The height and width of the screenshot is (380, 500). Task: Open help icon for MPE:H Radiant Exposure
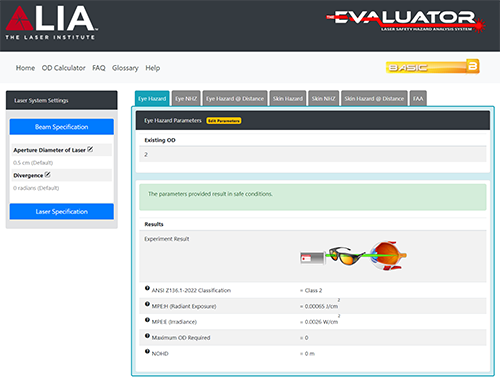coord(147,304)
